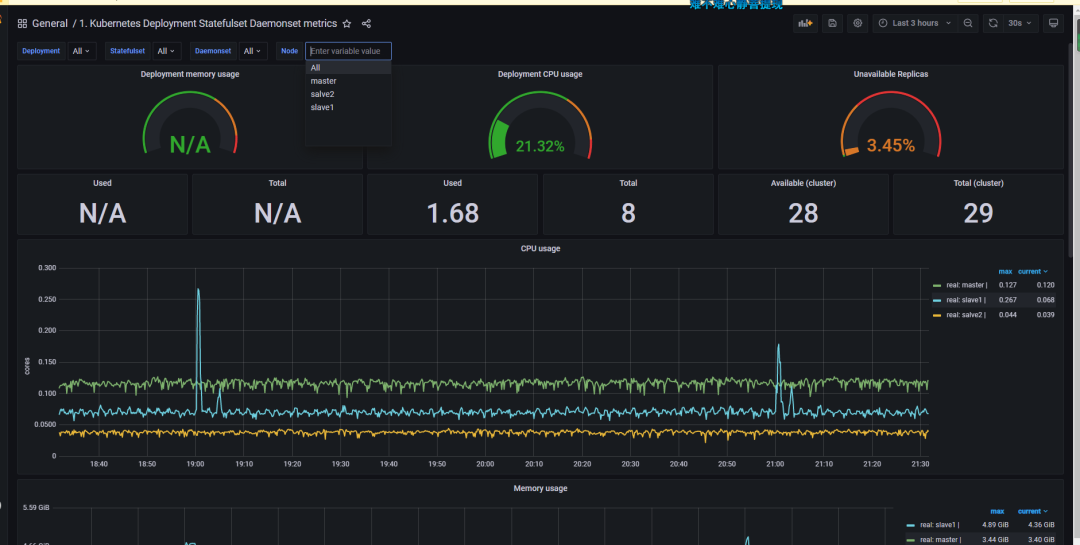
Task: Focus the Node variable value input
Action: (349, 51)
